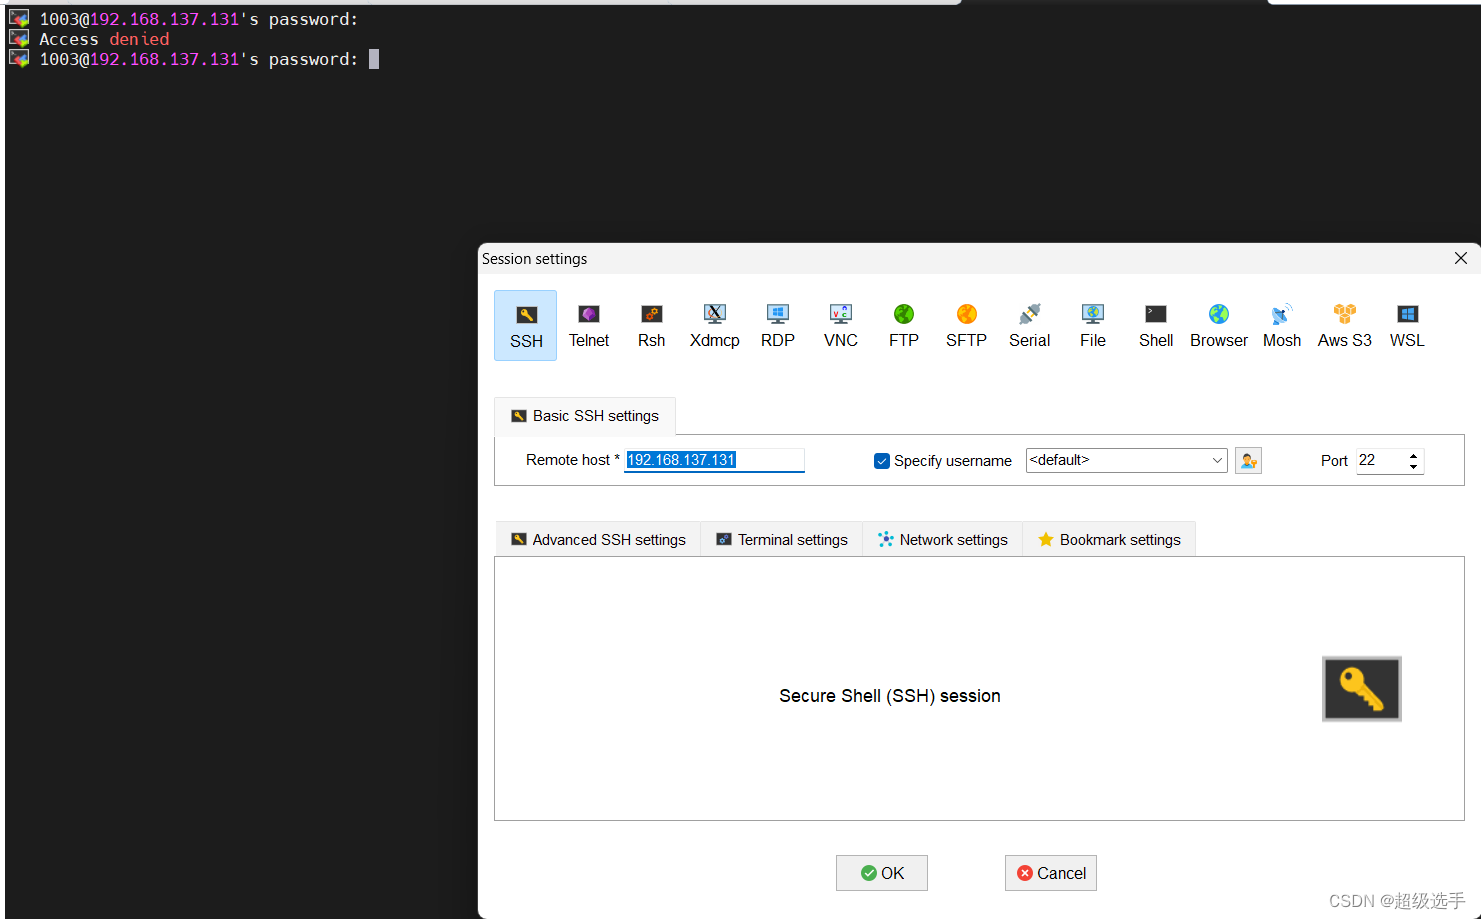Choose the Aws S3 session type

point(1344,325)
